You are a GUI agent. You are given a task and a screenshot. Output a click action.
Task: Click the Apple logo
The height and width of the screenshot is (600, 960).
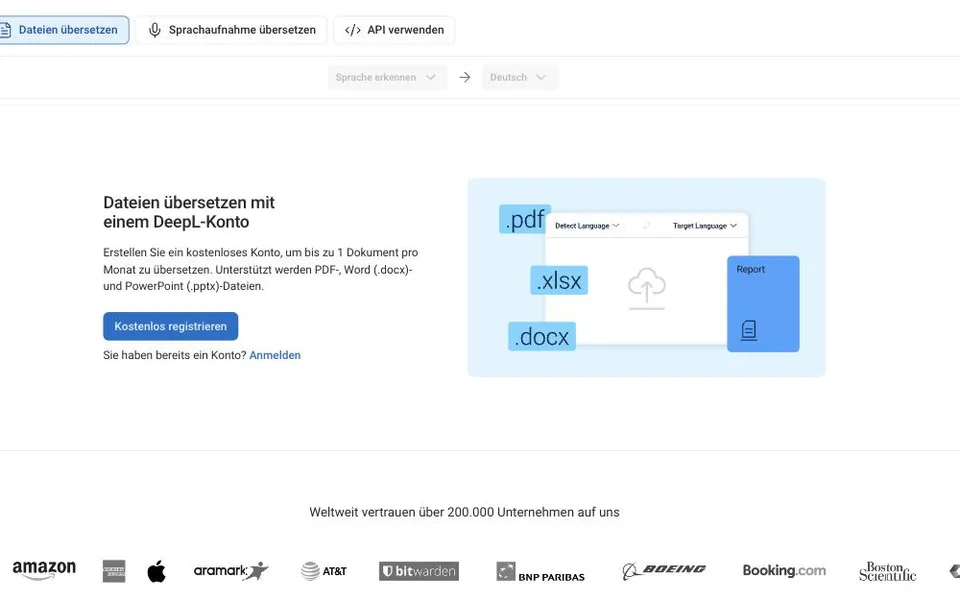[157, 571]
